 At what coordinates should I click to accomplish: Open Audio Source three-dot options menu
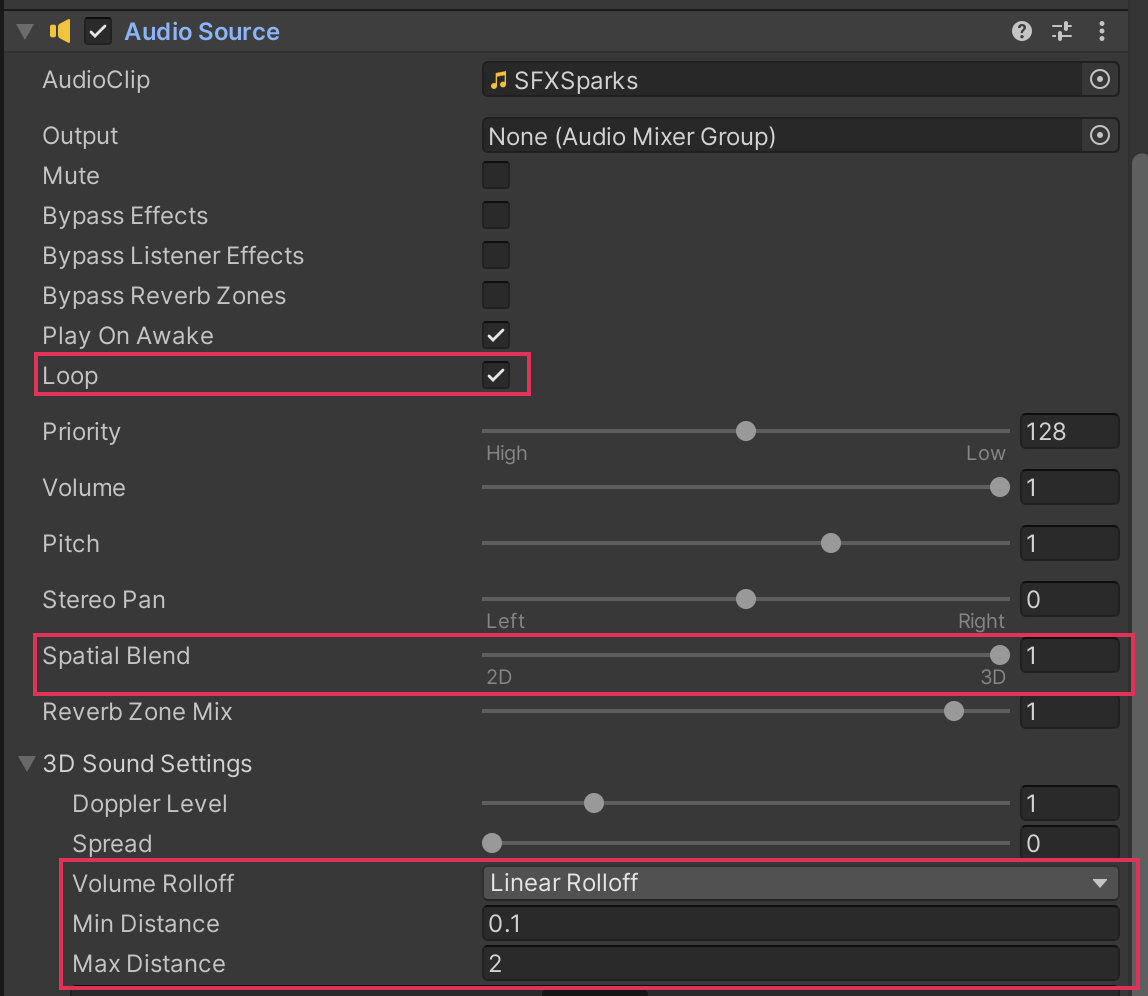[1101, 31]
